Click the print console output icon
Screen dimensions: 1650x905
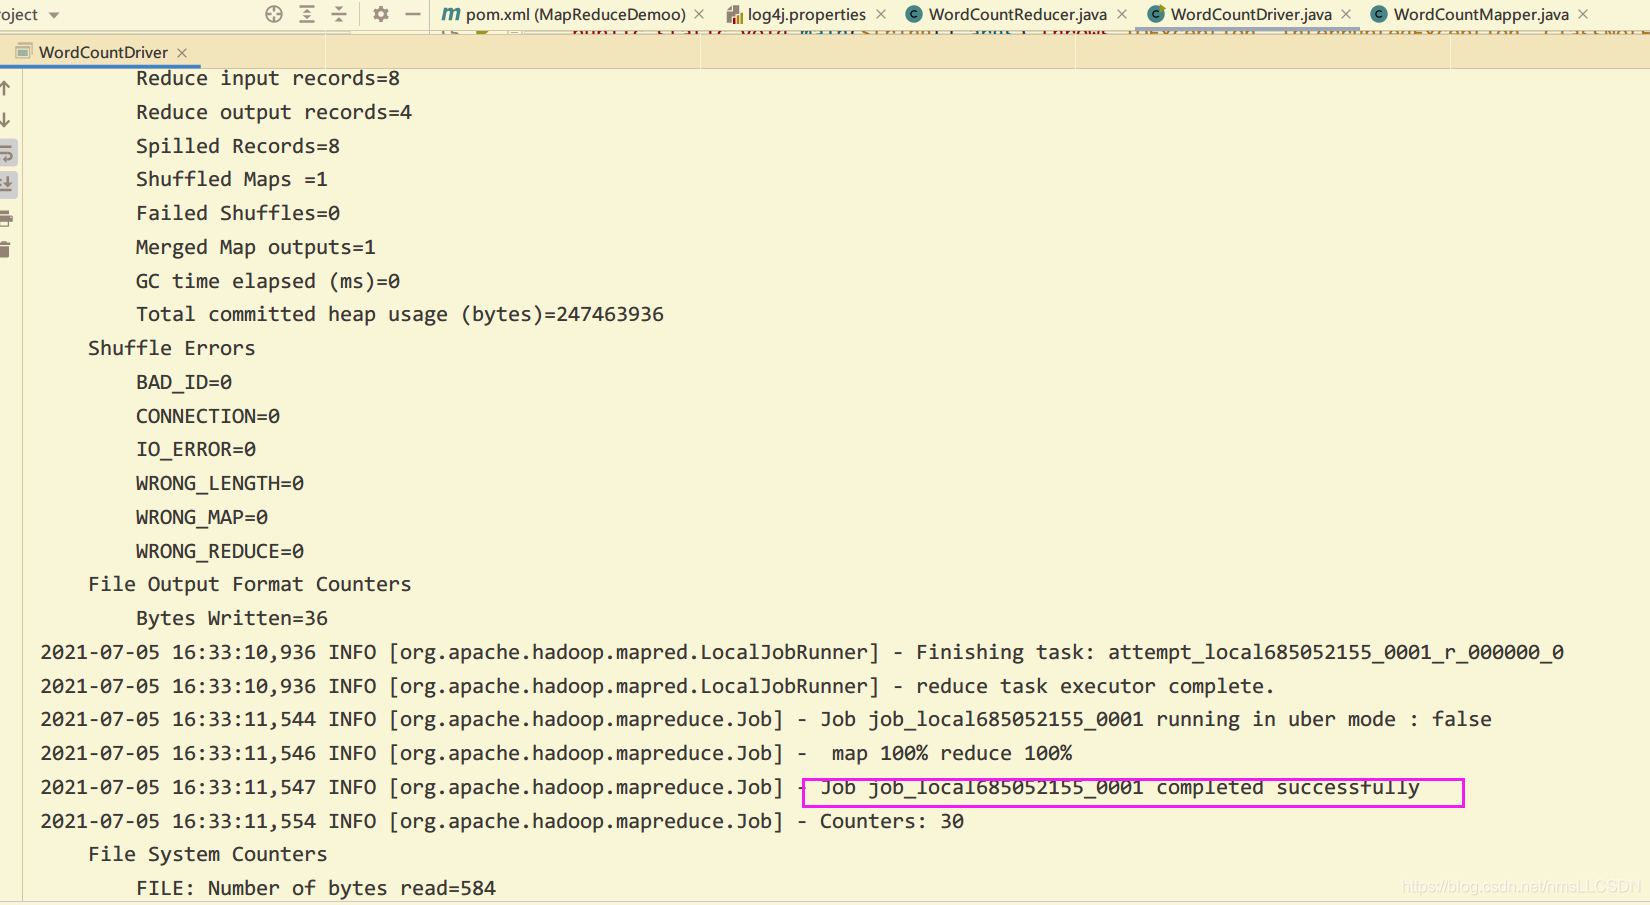click(6, 218)
